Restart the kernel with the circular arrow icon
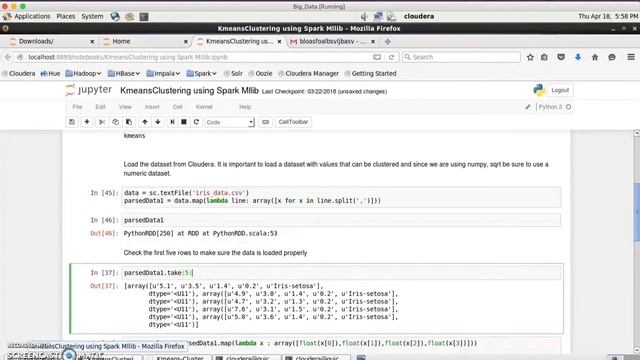Screen dimensions: 640x360 click(196, 122)
